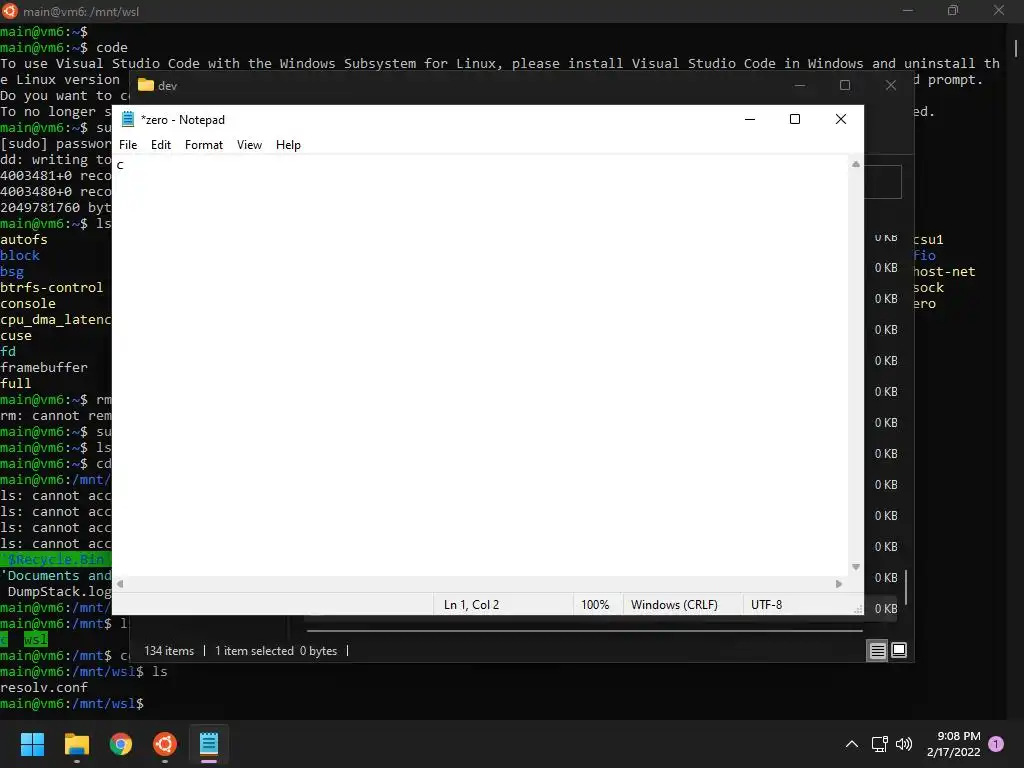Open the volume speaker tray icon

pyautogui.click(x=904, y=744)
